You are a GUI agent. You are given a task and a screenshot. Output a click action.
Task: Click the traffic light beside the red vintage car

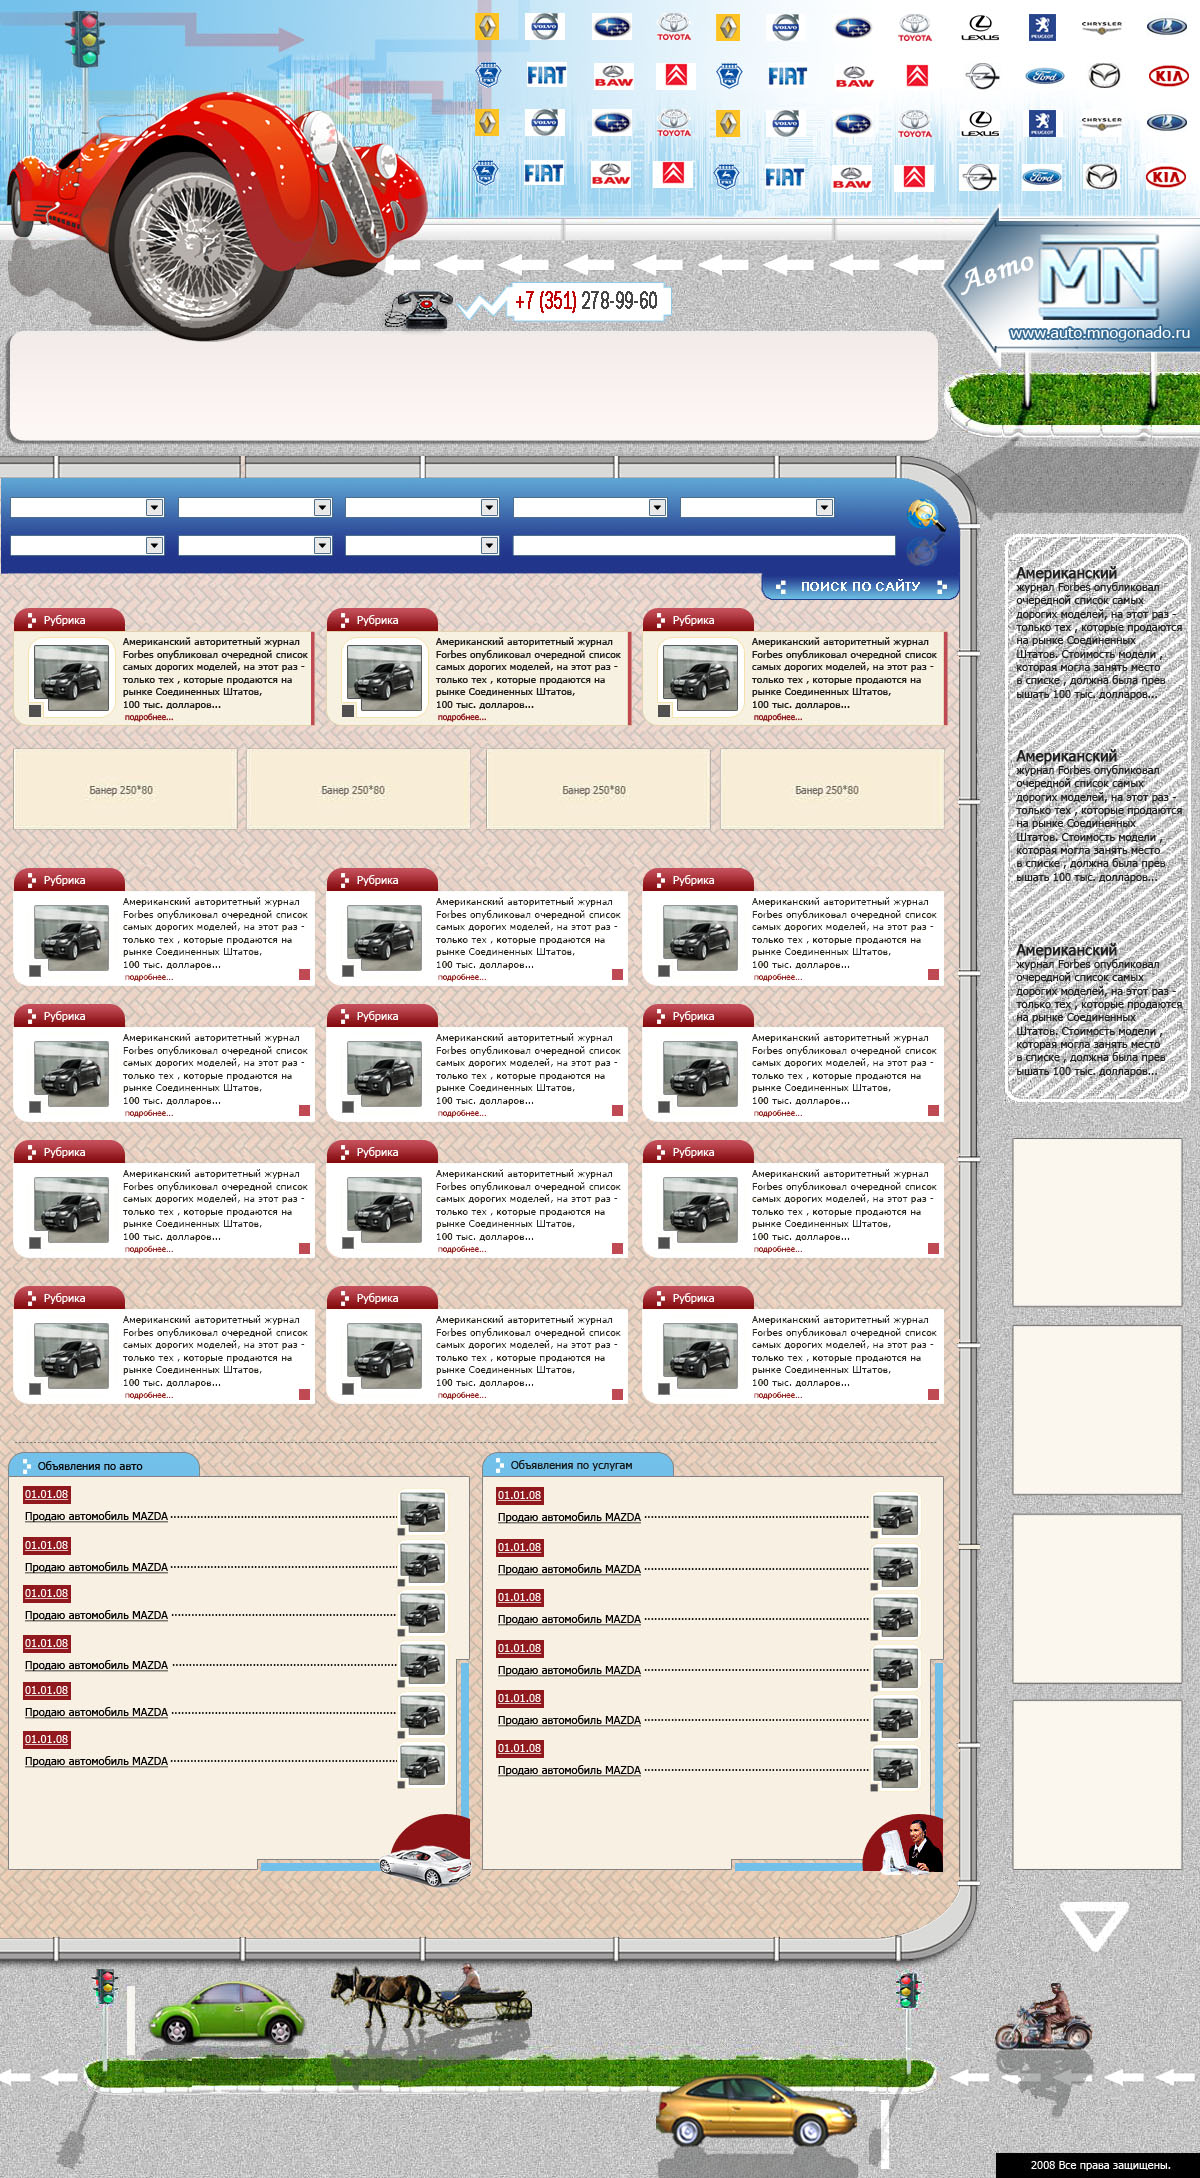pyautogui.click(x=86, y=40)
